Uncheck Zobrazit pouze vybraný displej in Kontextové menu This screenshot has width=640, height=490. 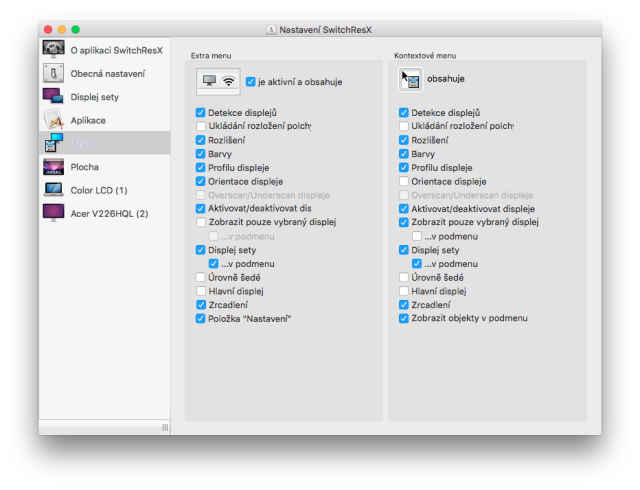pyautogui.click(x=404, y=222)
